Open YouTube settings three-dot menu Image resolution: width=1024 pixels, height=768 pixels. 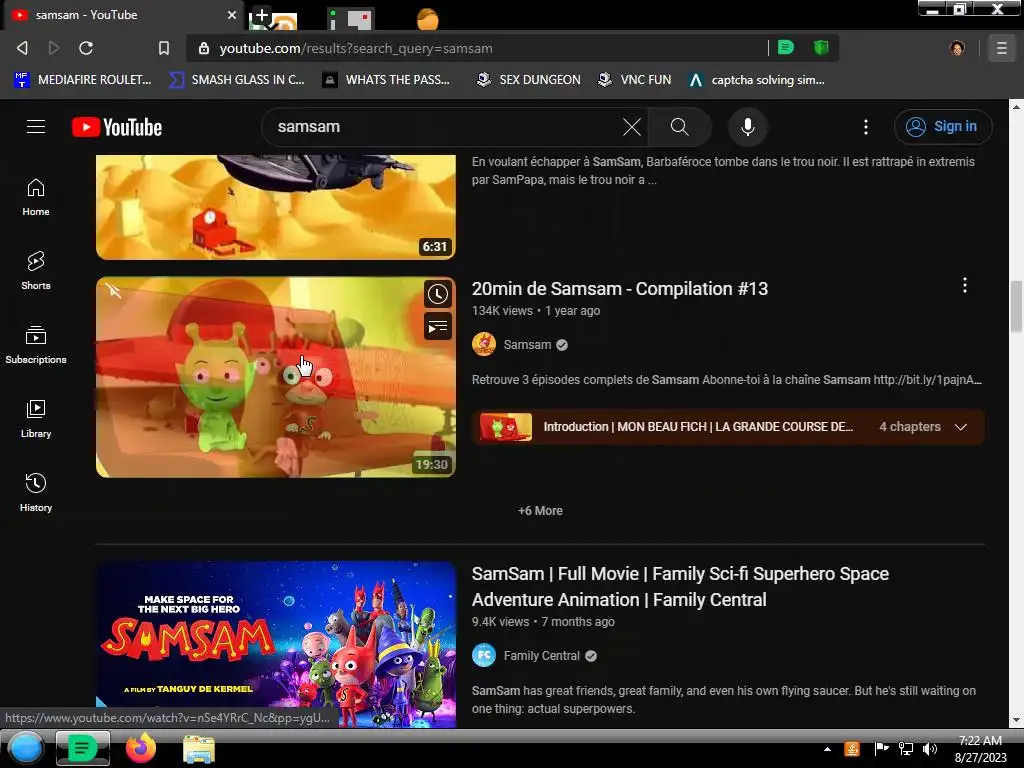866,127
